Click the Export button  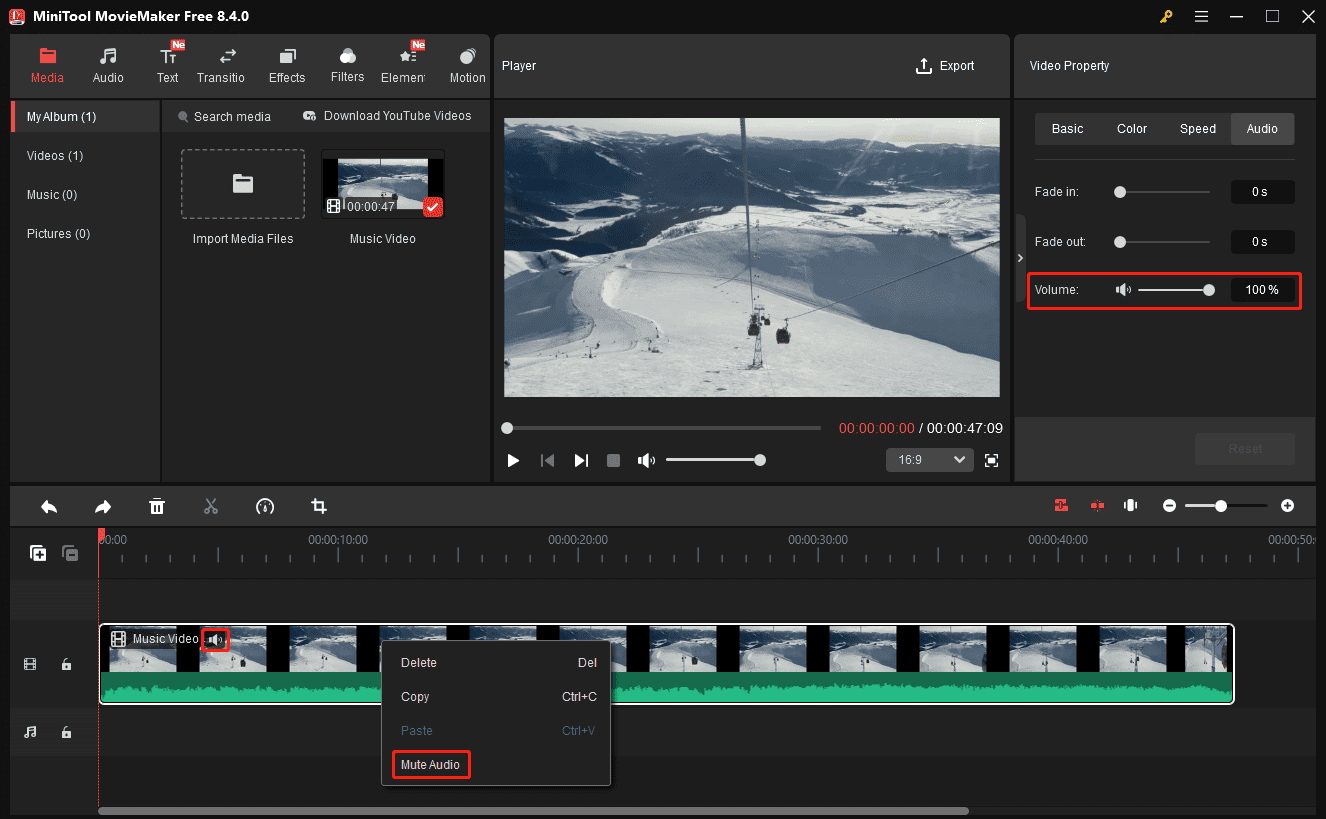coord(944,65)
